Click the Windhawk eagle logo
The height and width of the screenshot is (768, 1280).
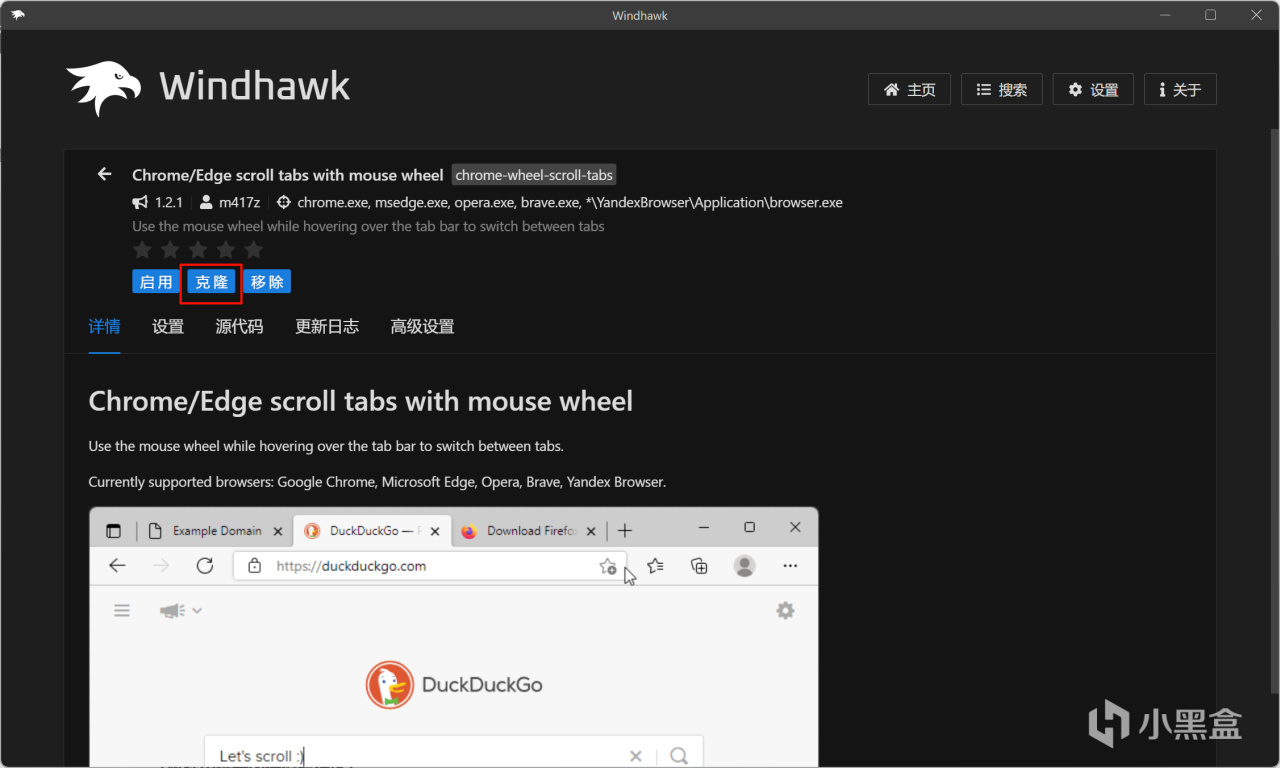click(104, 88)
